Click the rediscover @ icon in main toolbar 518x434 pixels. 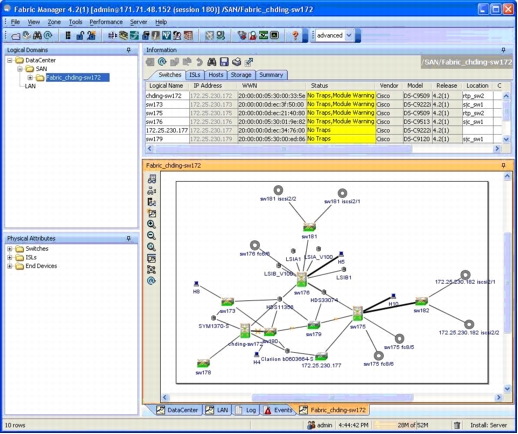point(48,35)
